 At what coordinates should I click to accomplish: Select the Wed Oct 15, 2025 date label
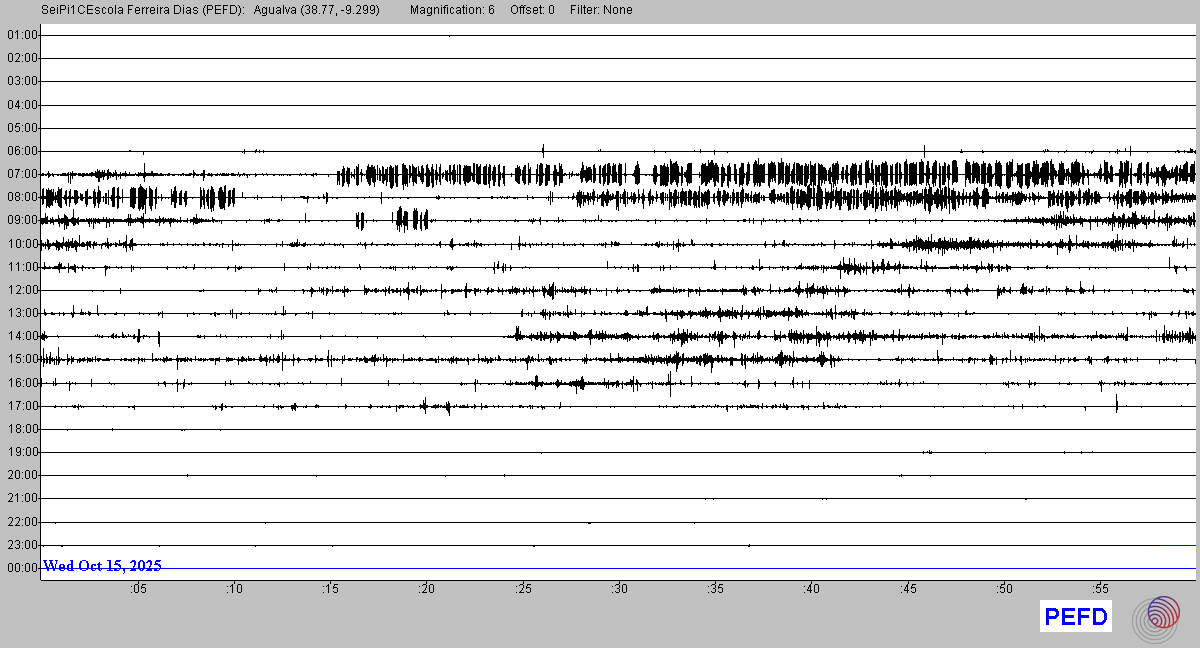tap(102, 566)
